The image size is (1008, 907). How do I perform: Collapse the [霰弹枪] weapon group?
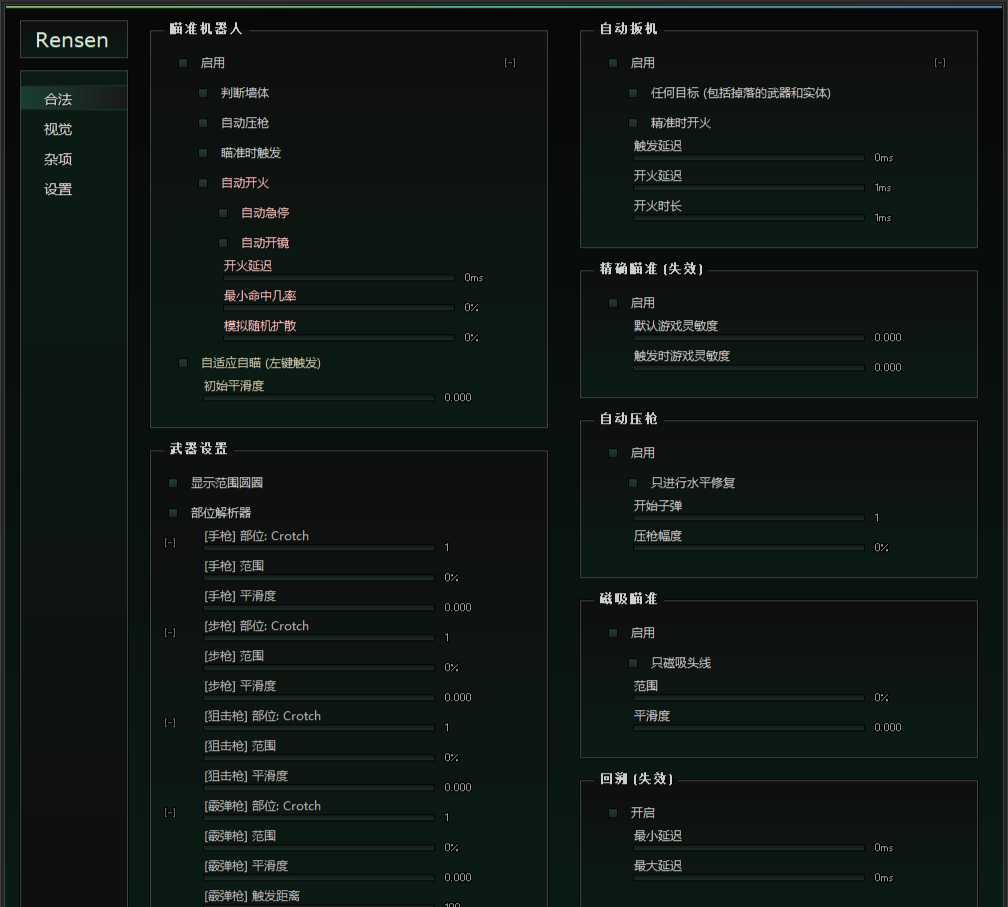(x=170, y=813)
